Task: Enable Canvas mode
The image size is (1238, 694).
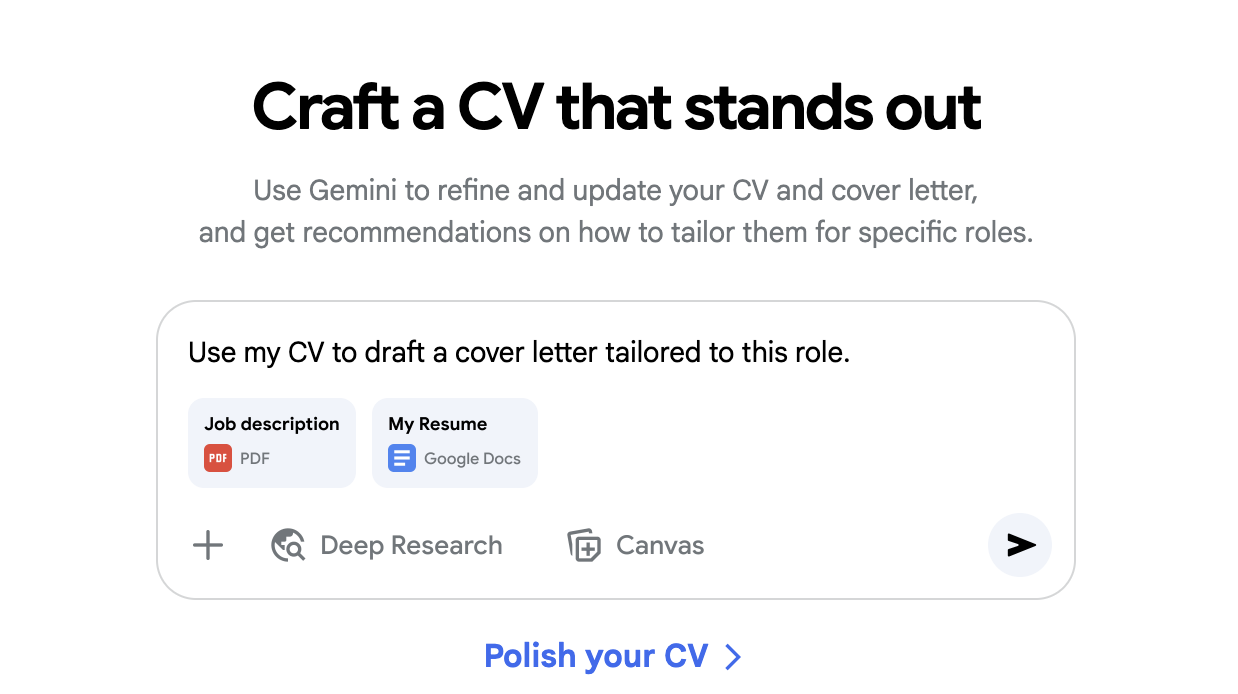Action: coord(634,545)
